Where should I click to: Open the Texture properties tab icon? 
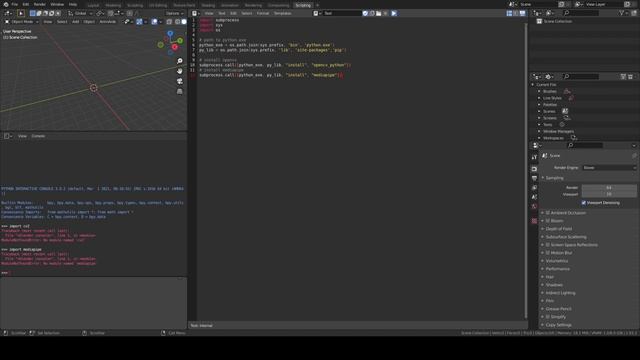pyautogui.click(x=534, y=221)
